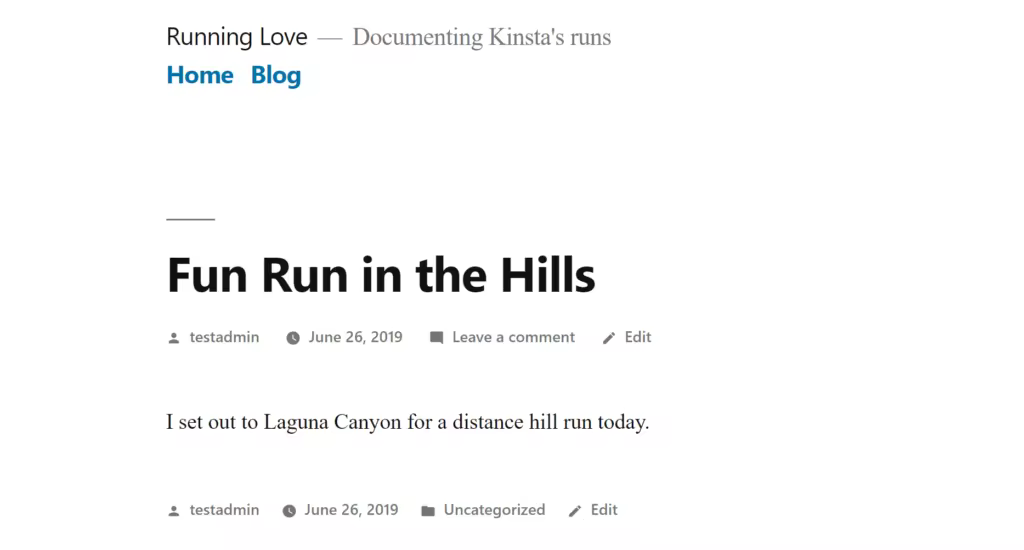The image size is (1024, 550).
Task: Click the pencil icon after Uncategorized
Action: click(x=575, y=511)
